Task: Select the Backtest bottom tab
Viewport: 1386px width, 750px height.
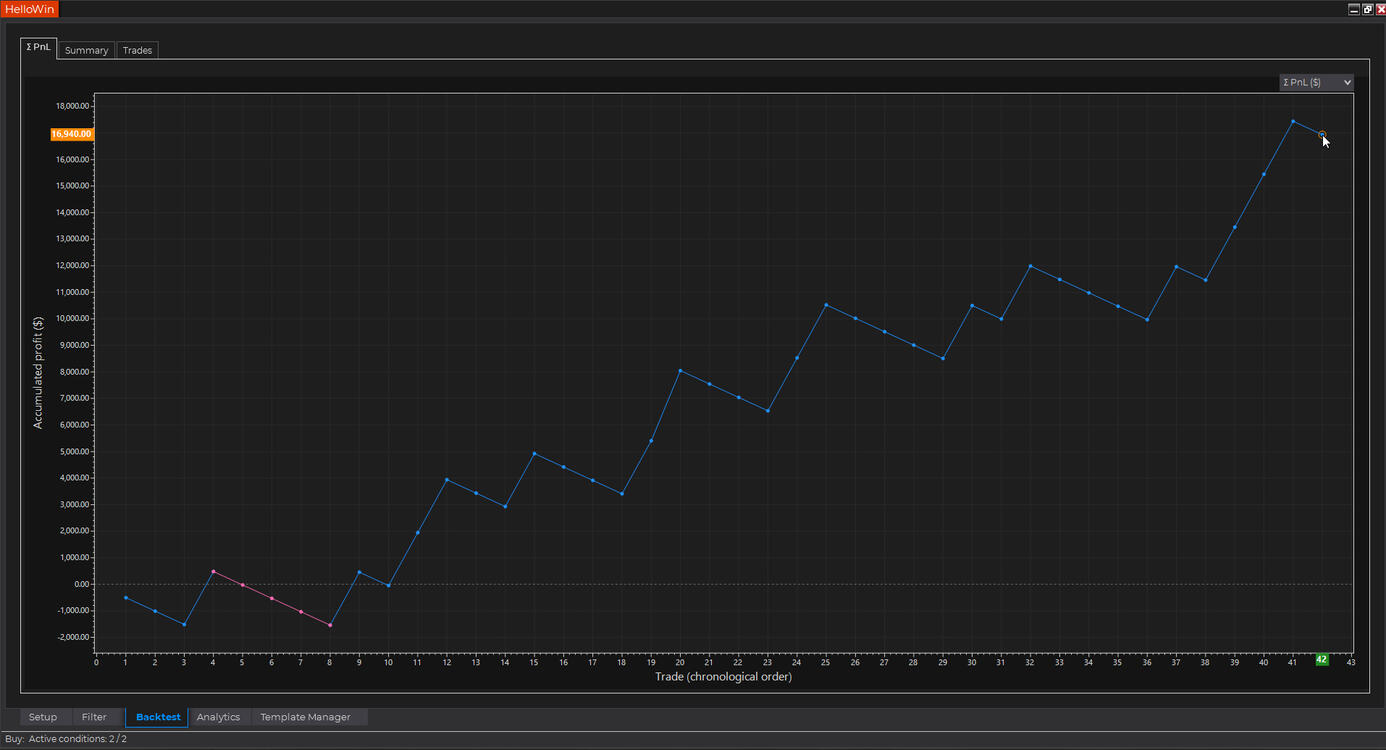Action: coord(158,717)
